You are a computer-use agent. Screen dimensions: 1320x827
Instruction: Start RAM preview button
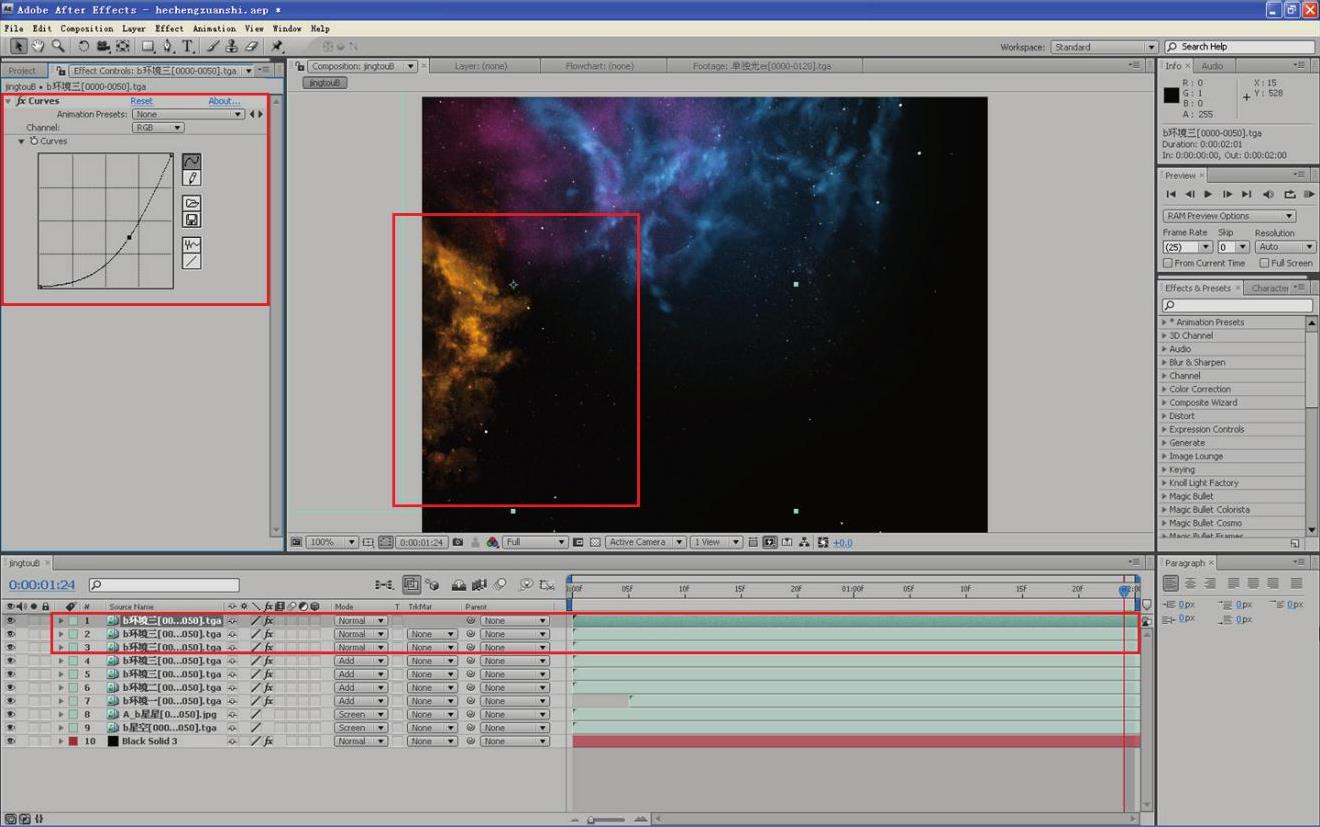tap(1308, 194)
